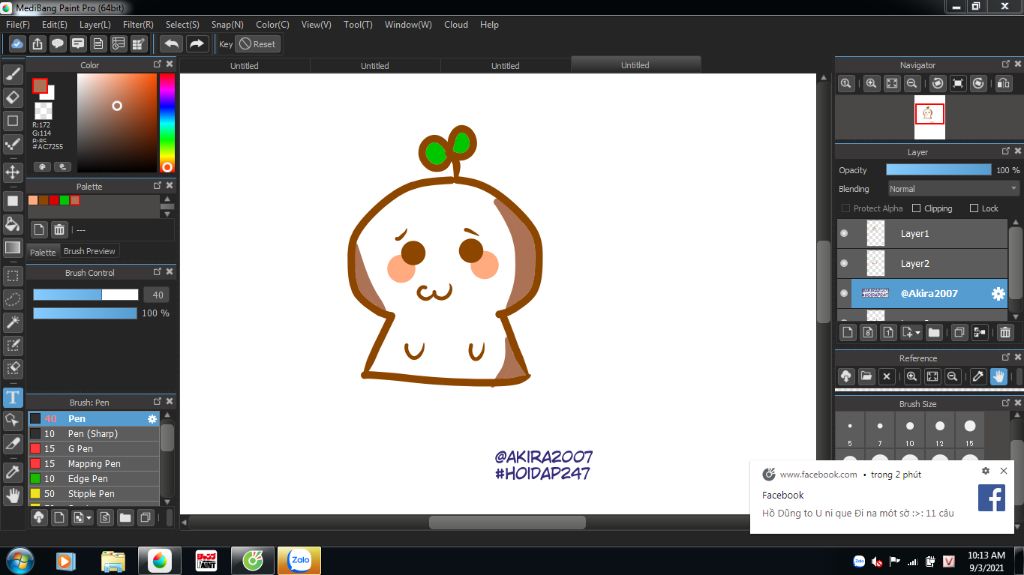Select the Lasso selection tool
The width and height of the screenshot is (1024, 575).
point(12,299)
